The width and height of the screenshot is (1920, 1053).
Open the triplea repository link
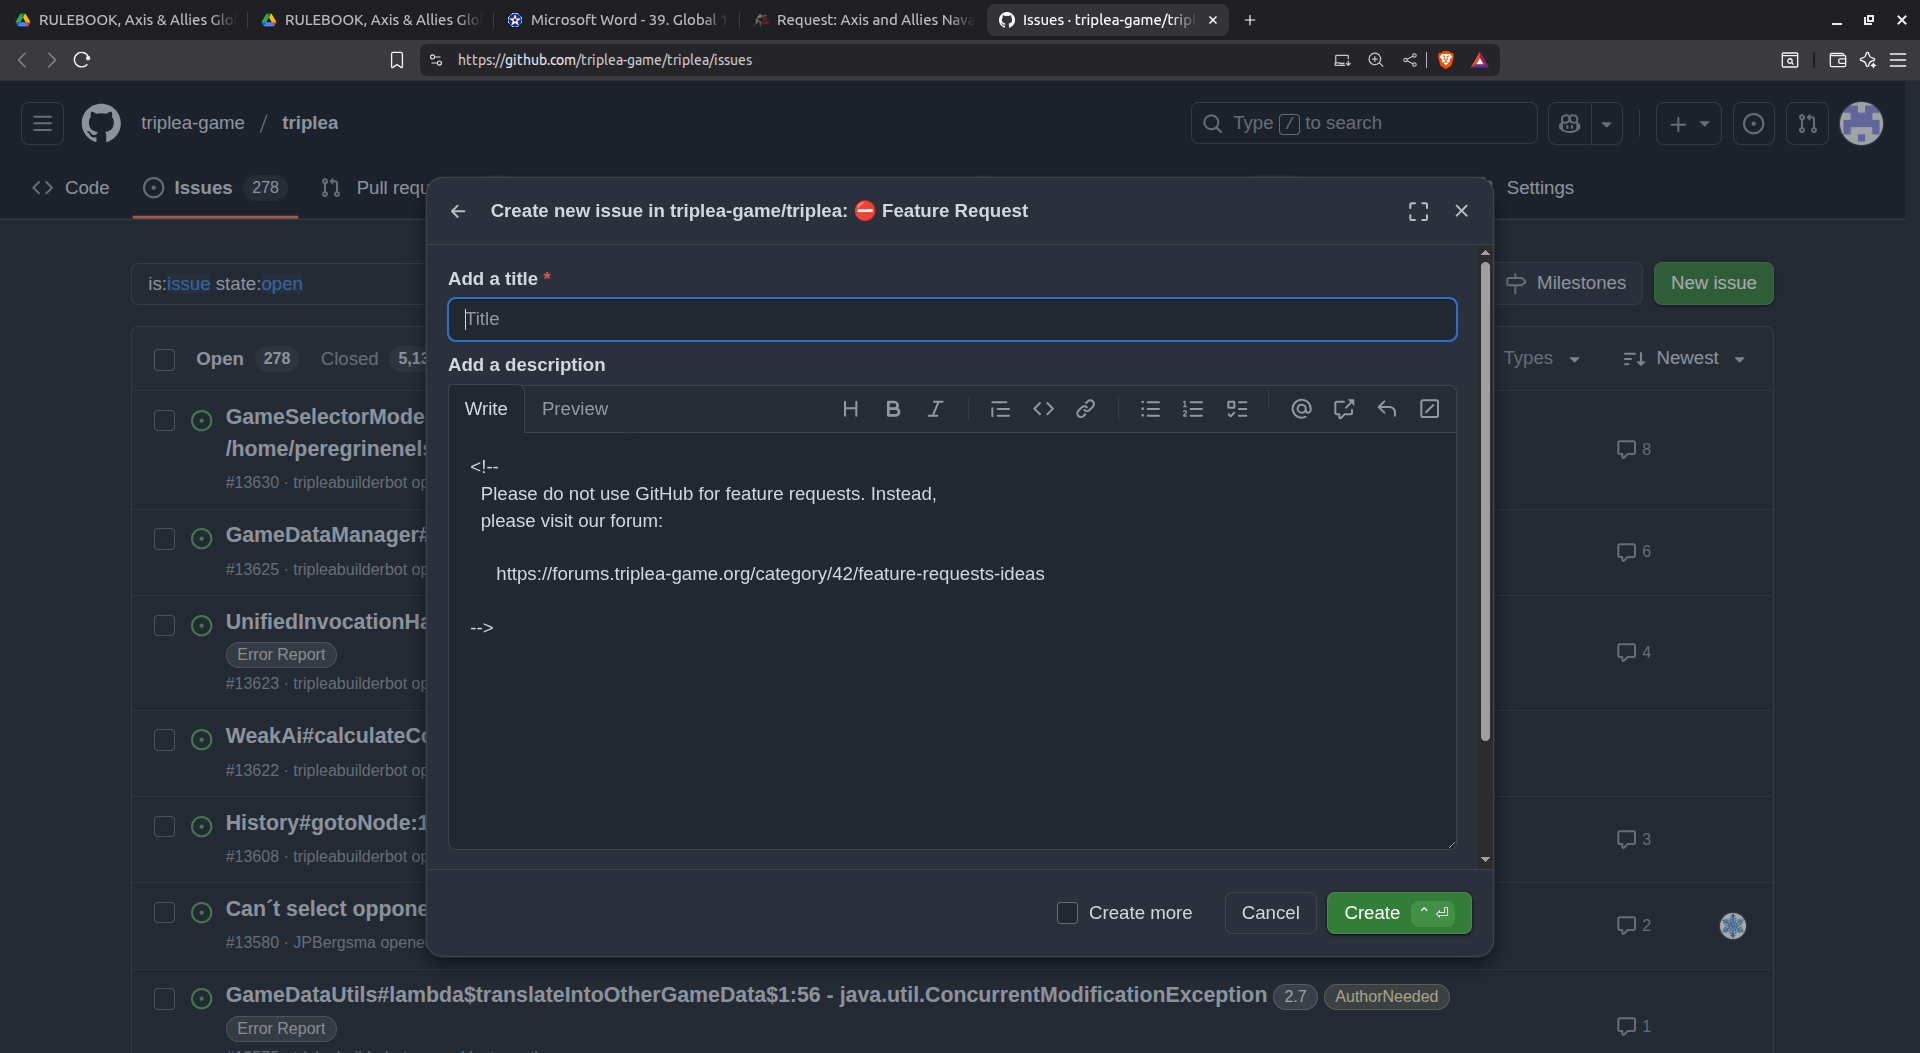click(310, 123)
